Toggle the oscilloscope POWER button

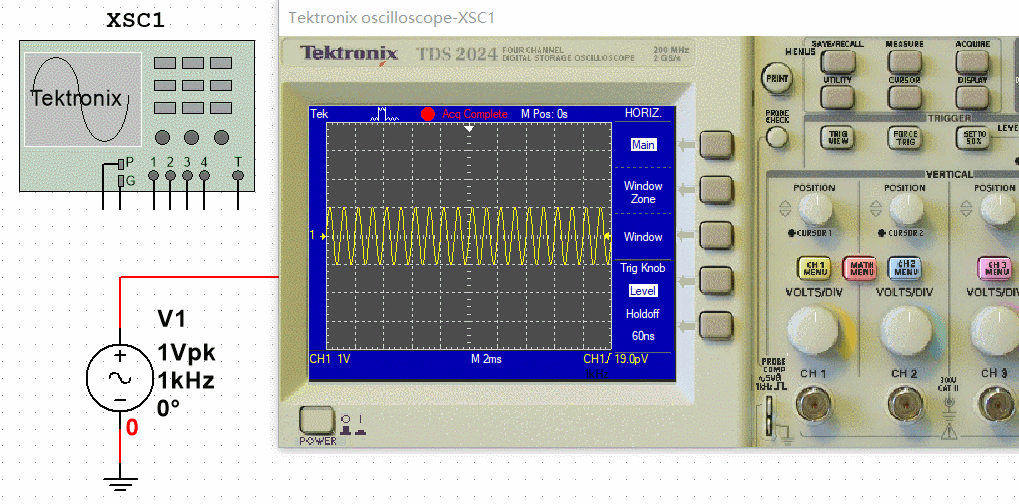[x=316, y=420]
